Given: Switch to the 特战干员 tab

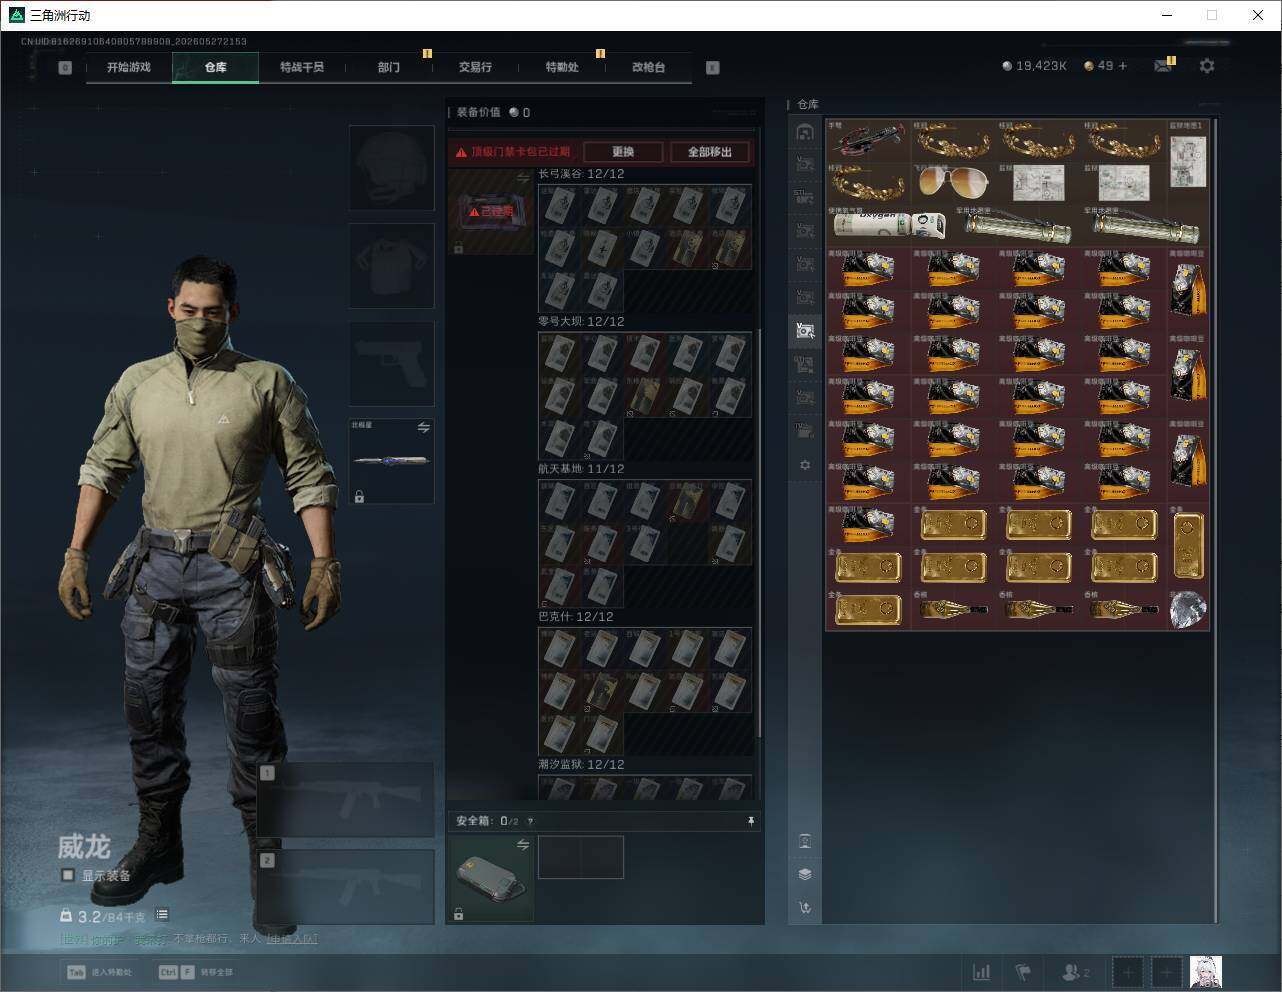Looking at the screenshot, I should 302,67.
